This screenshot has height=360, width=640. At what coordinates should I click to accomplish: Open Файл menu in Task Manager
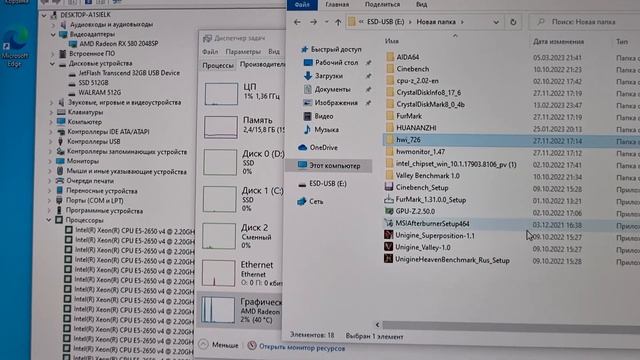210,52
